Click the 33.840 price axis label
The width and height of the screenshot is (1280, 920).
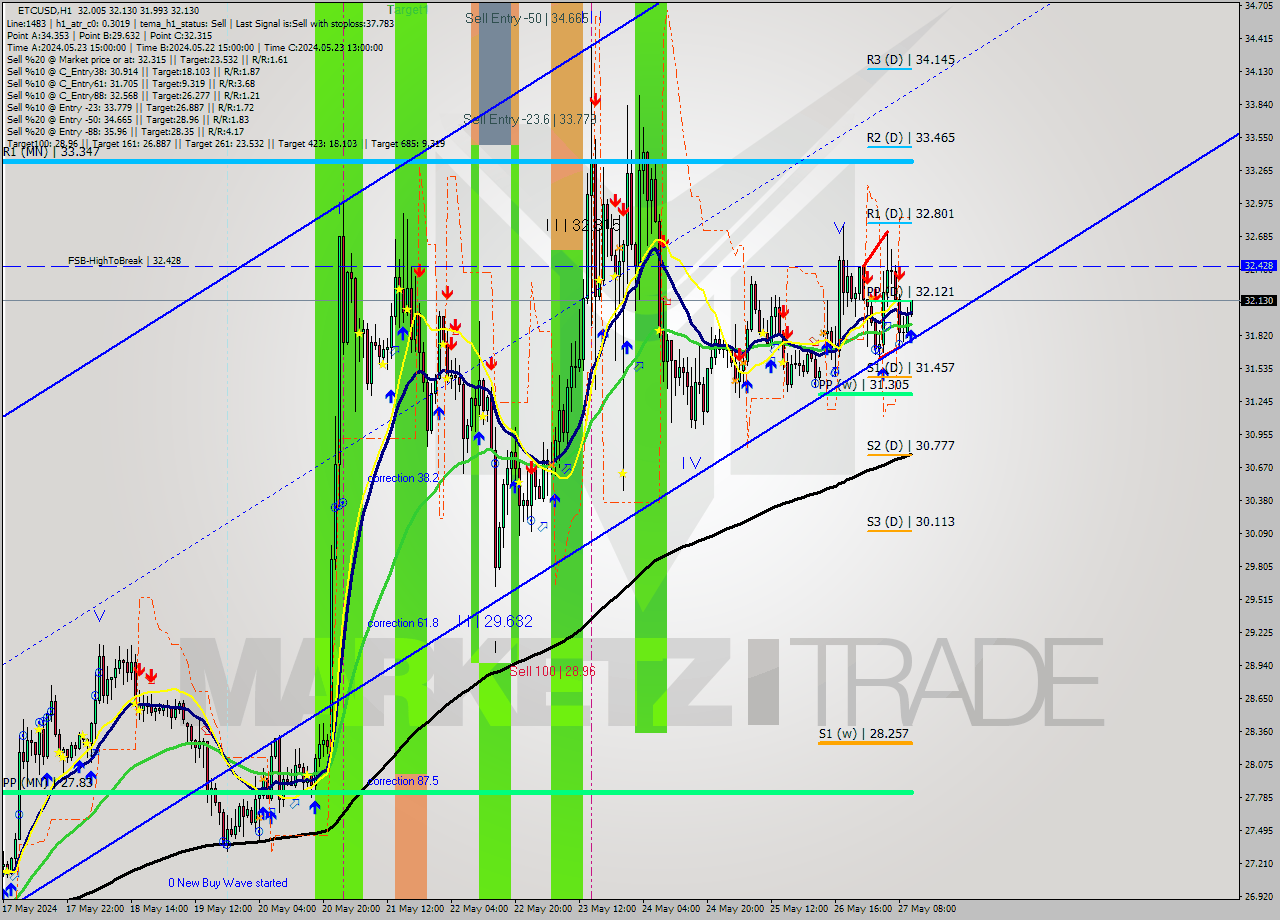coord(1257,104)
